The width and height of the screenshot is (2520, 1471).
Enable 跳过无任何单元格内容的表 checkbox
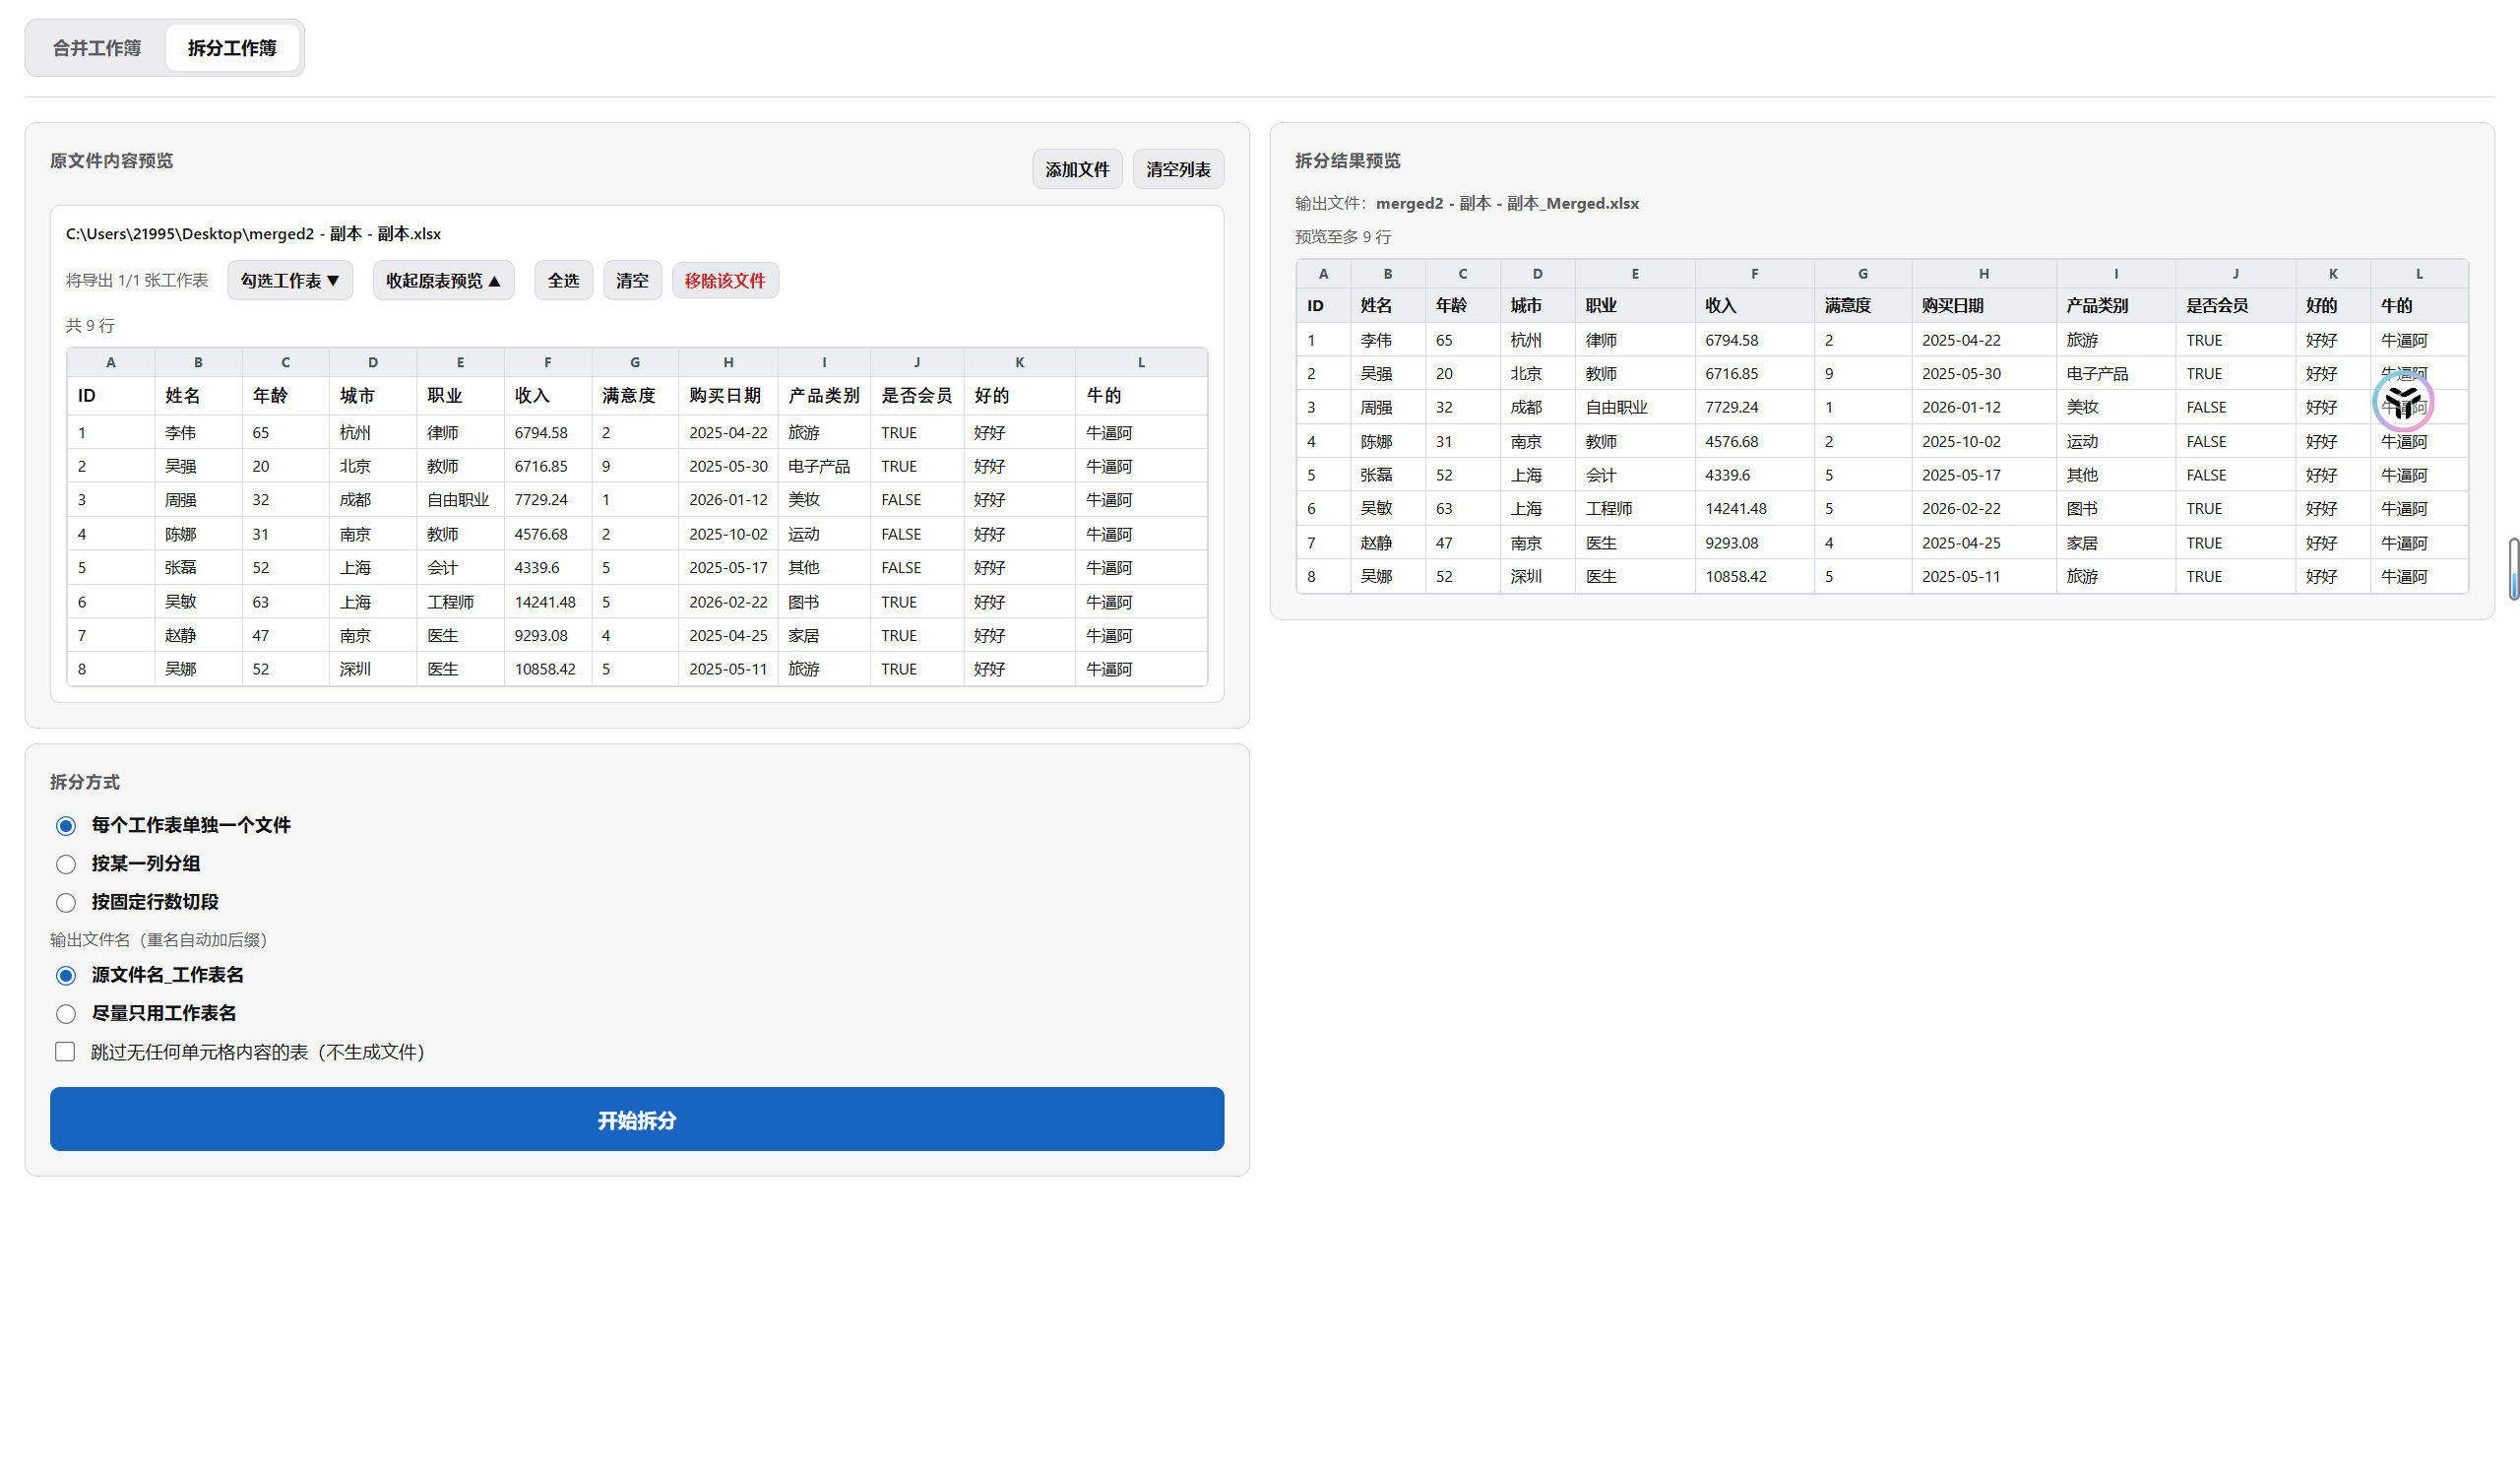pos(65,1052)
